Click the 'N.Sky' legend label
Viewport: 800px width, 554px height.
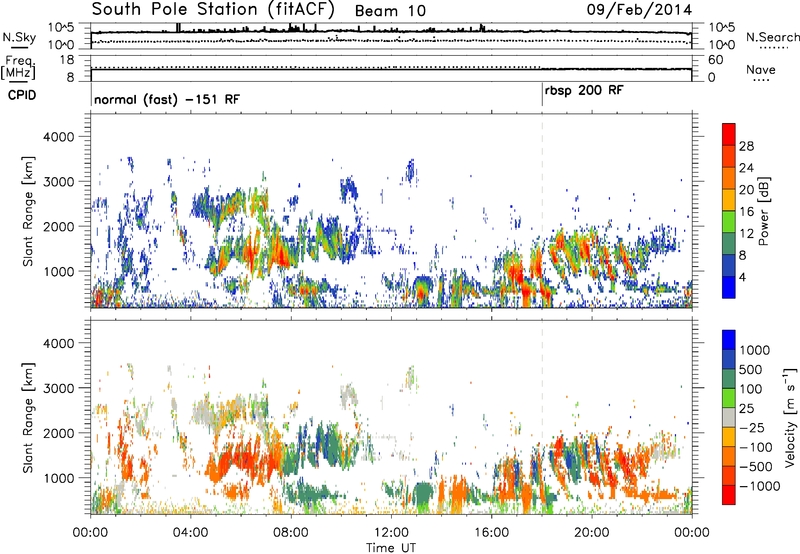[x=19, y=37]
